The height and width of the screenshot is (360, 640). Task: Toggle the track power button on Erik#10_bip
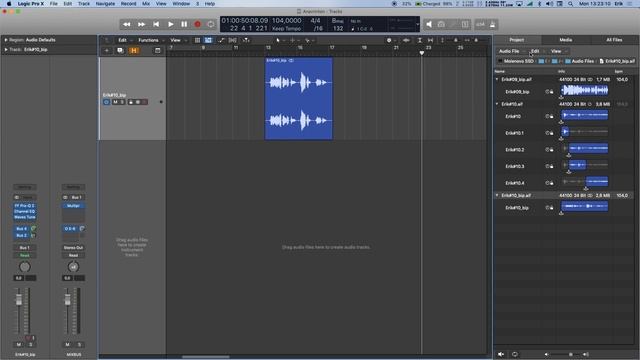(x=107, y=102)
